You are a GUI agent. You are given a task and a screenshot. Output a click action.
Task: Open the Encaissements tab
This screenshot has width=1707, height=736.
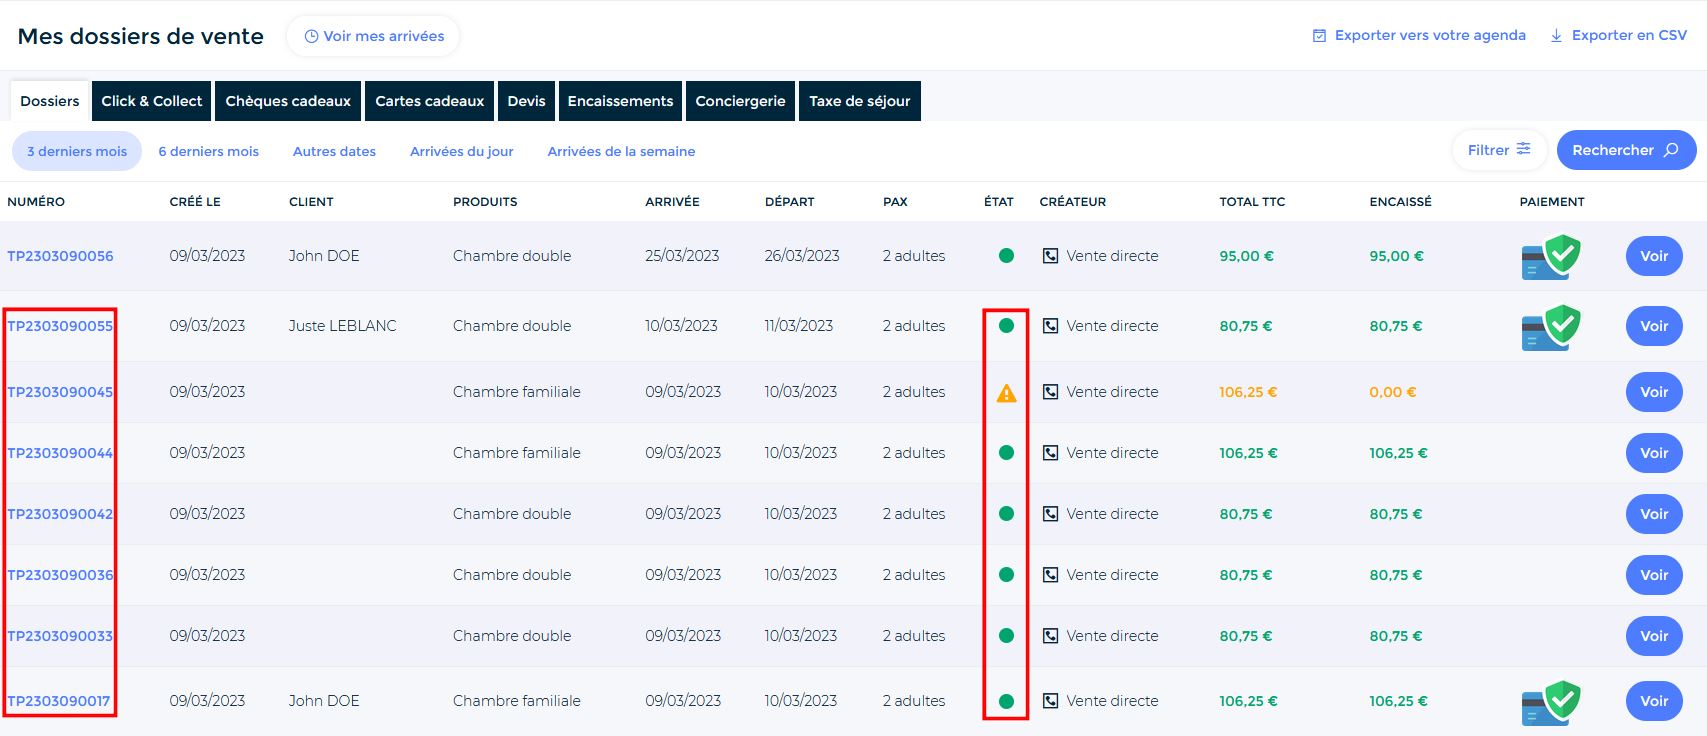tap(620, 101)
